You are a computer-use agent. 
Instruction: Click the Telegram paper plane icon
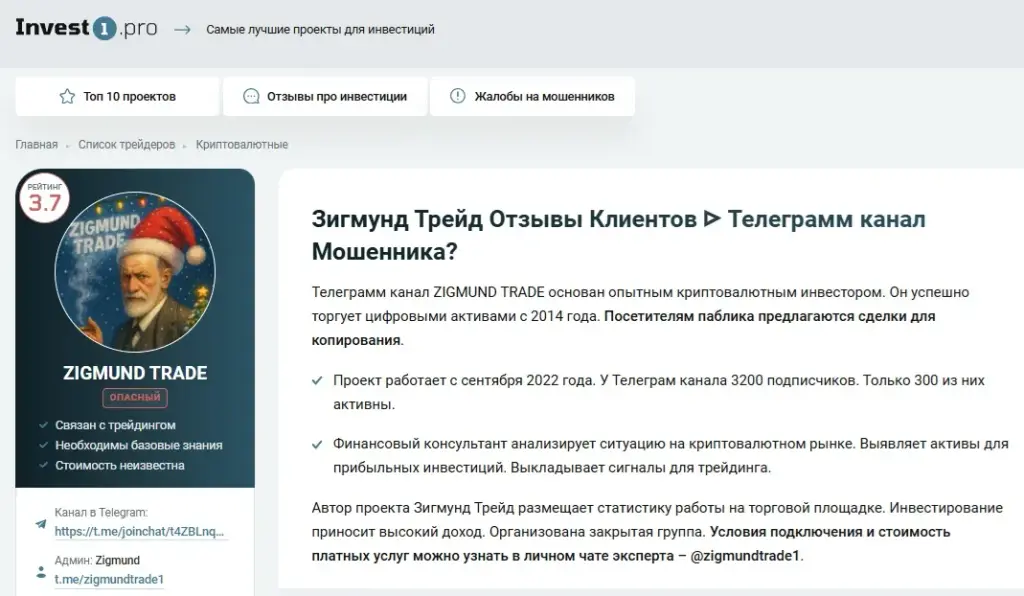click(x=40, y=524)
